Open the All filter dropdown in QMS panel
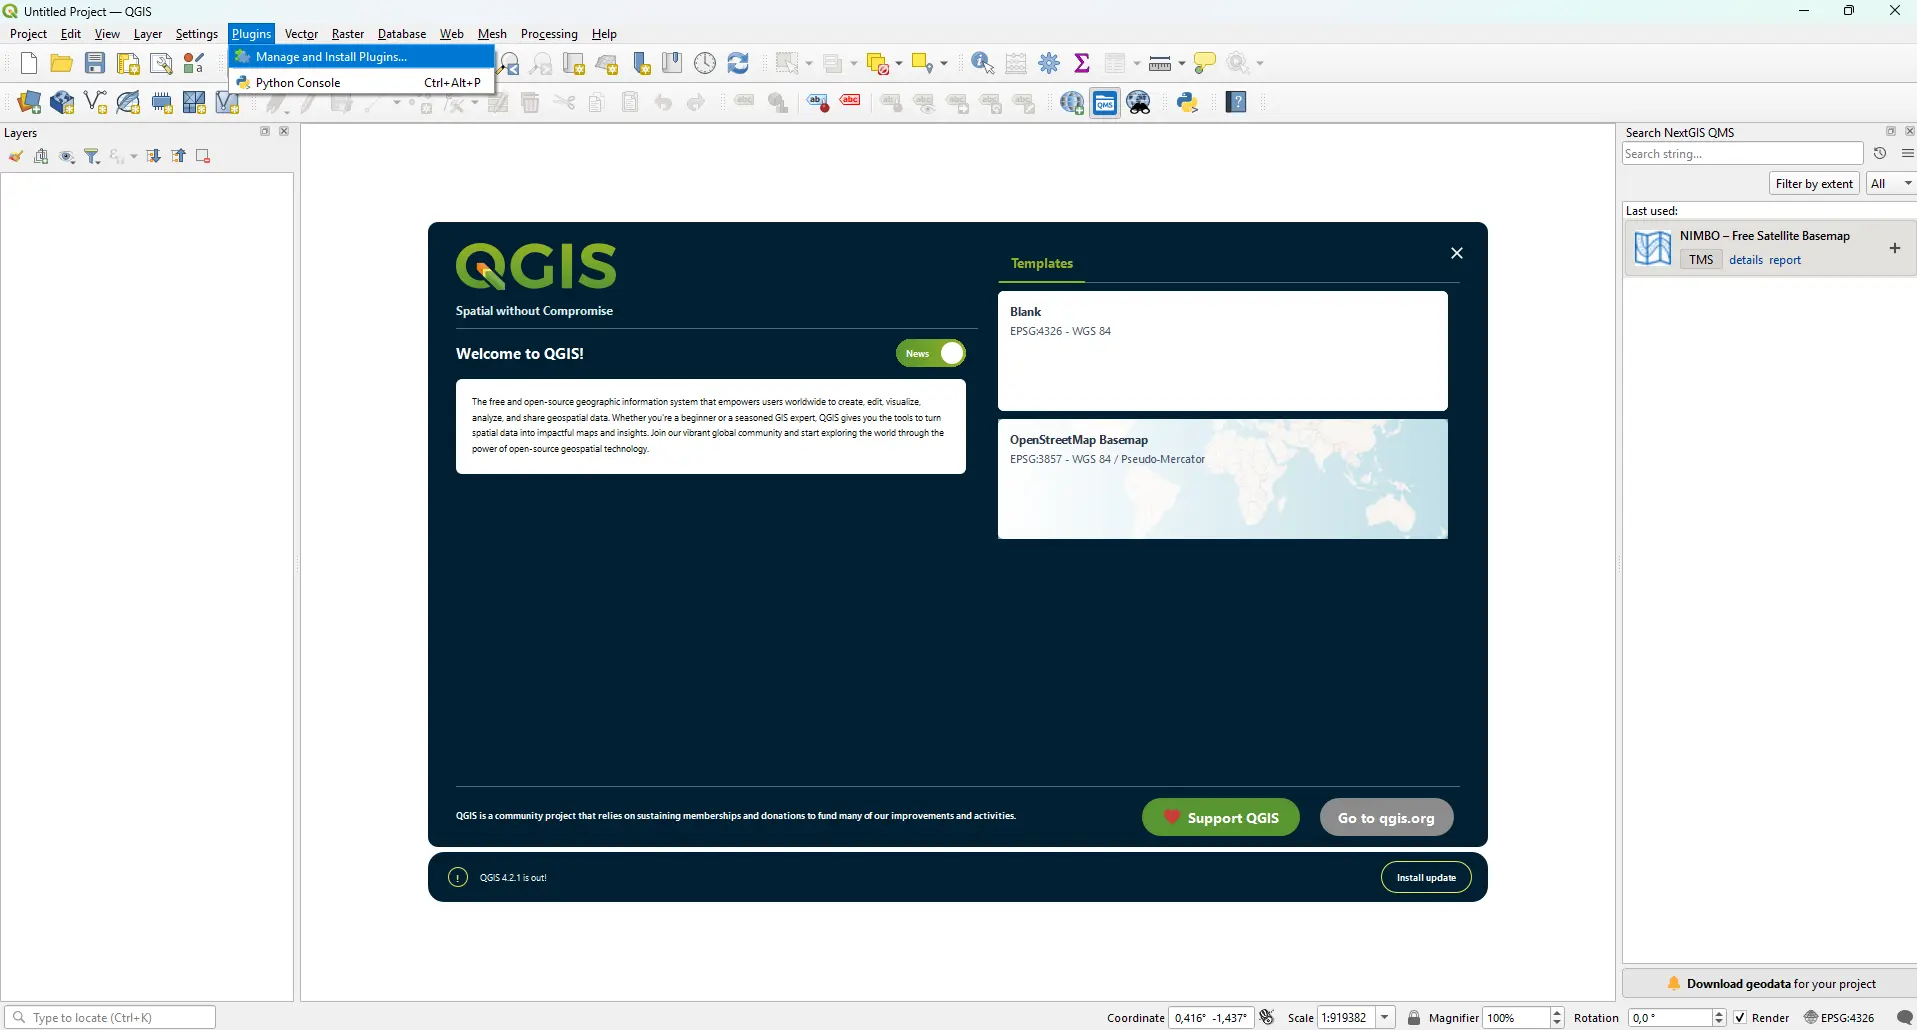 point(1891,183)
